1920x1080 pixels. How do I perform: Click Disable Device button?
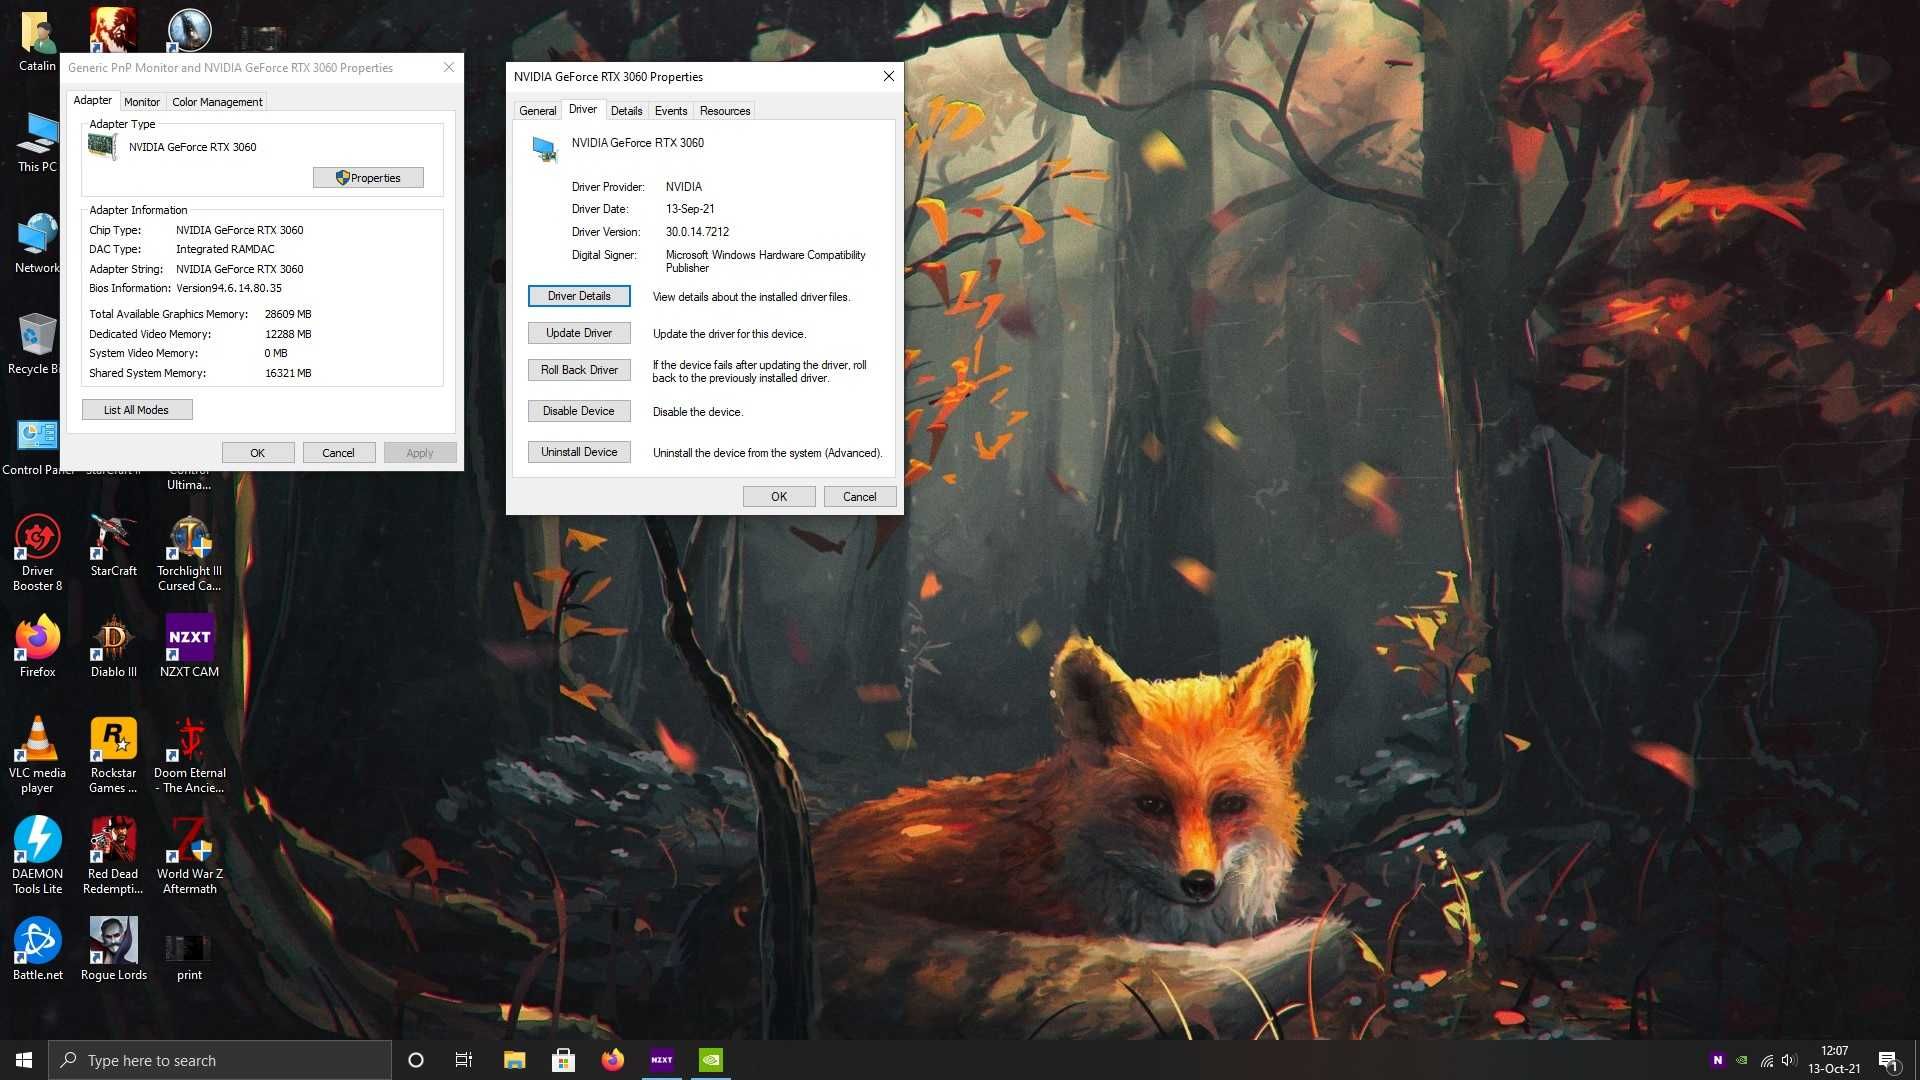579,411
